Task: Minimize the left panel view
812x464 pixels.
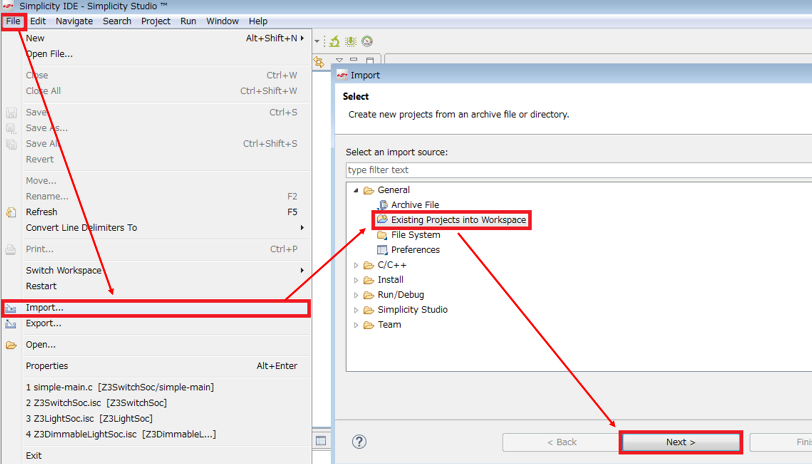Action: [x=354, y=60]
